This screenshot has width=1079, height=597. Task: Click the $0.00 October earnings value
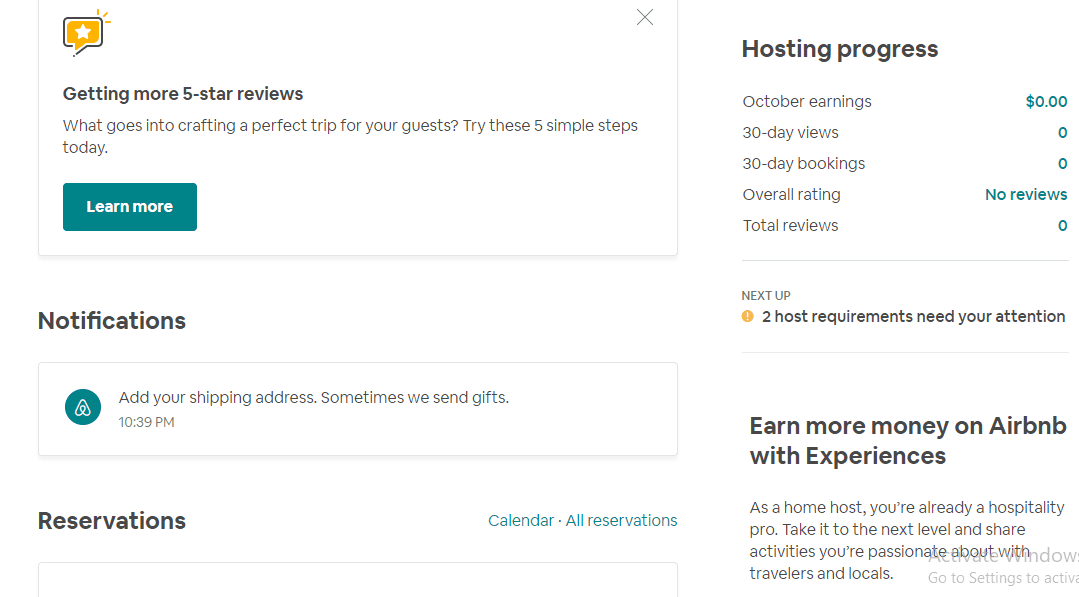(1046, 102)
